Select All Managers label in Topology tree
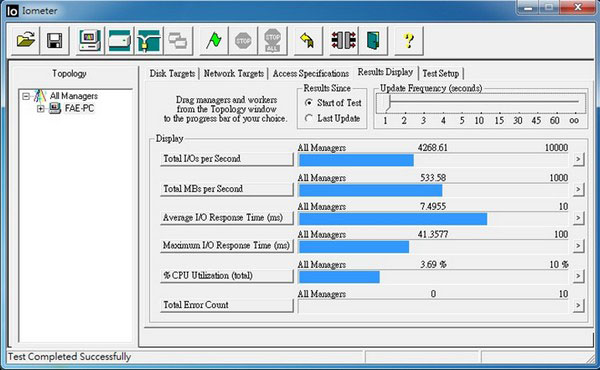 [73, 96]
